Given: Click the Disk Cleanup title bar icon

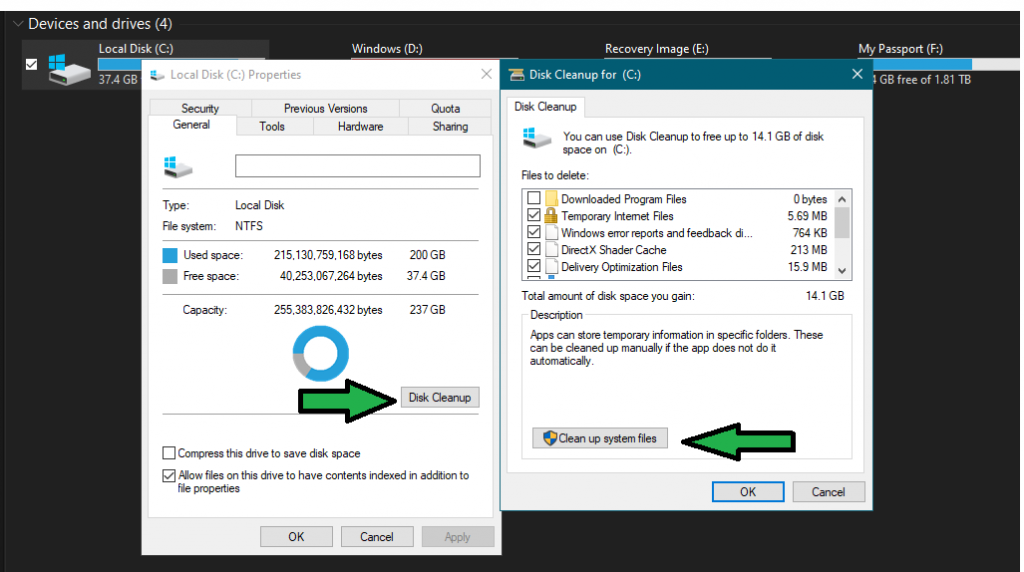Looking at the screenshot, I should pyautogui.click(x=517, y=74).
